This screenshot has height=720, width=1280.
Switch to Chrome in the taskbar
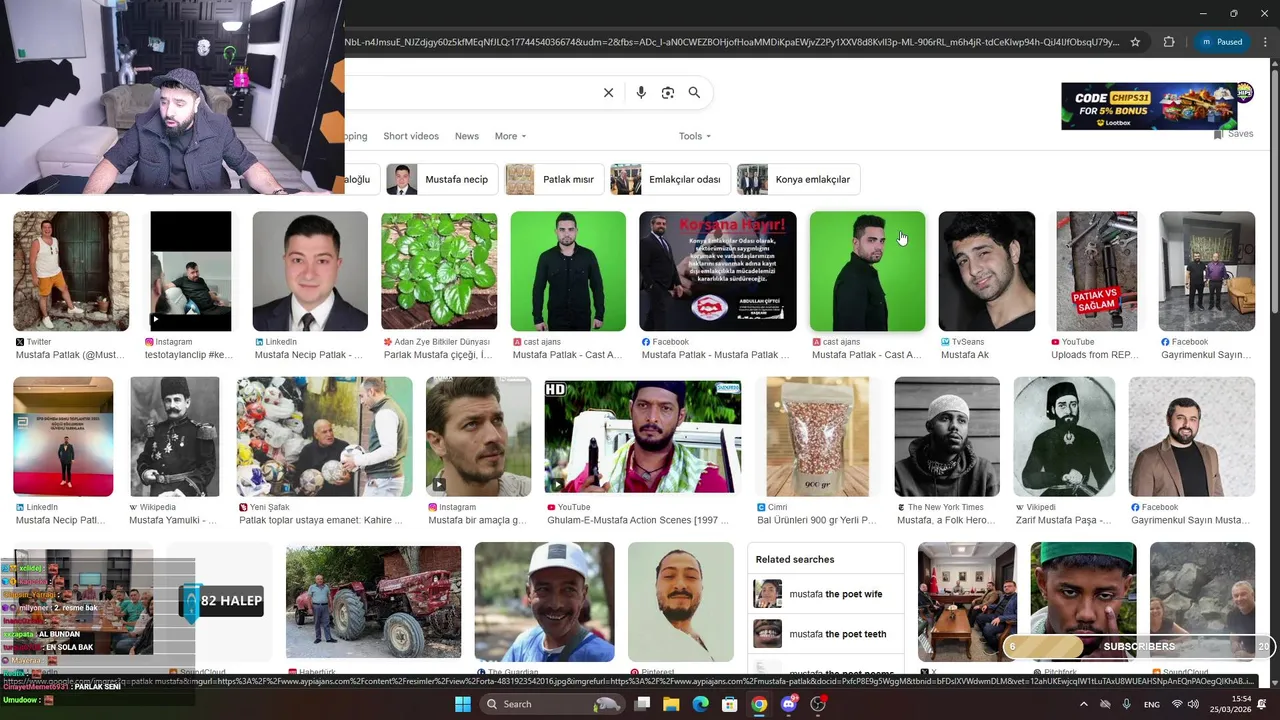tap(759, 704)
